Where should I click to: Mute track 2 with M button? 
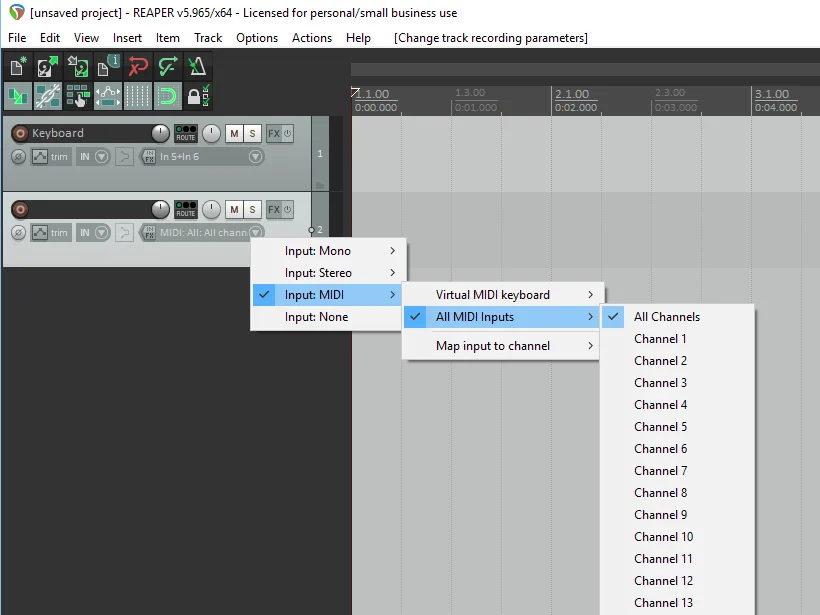point(234,210)
